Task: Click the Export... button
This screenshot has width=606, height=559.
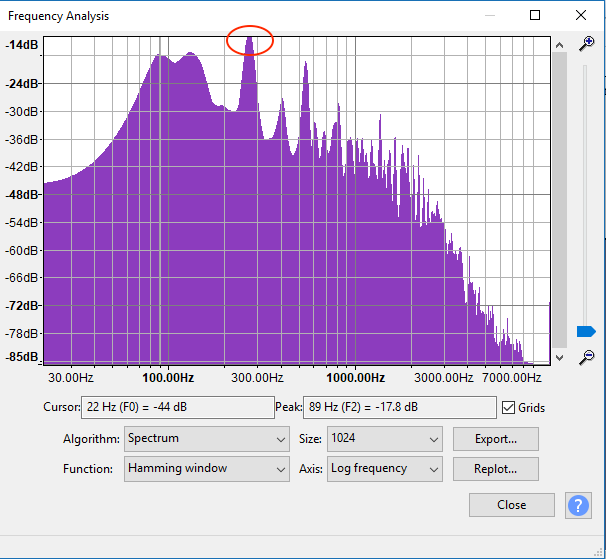Action: click(x=496, y=439)
